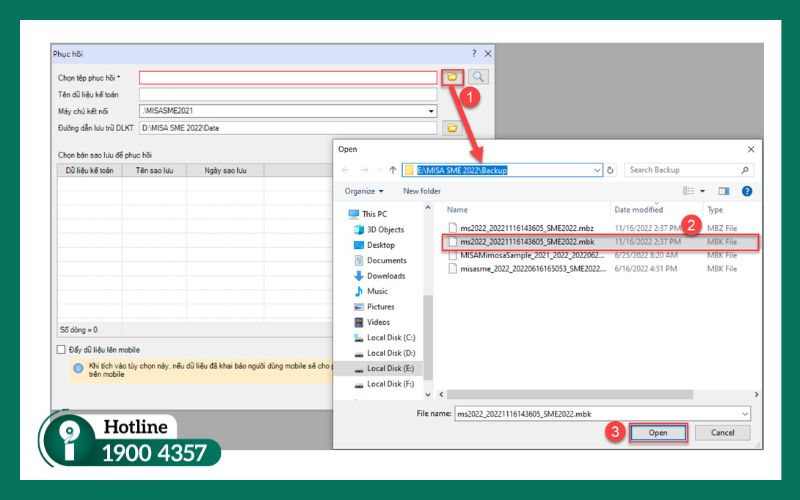The width and height of the screenshot is (800, 500).
Task: Expand the File name combo box arrow
Action: 744,413
